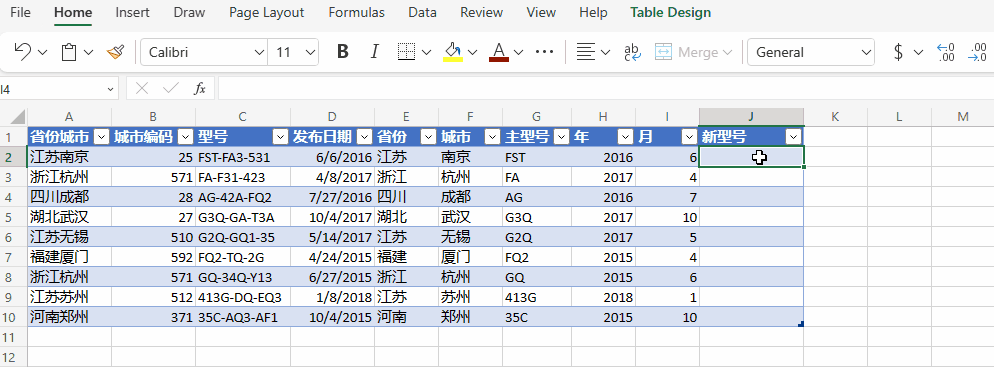Open the 年 column filter arrow

pyautogui.click(x=626, y=137)
